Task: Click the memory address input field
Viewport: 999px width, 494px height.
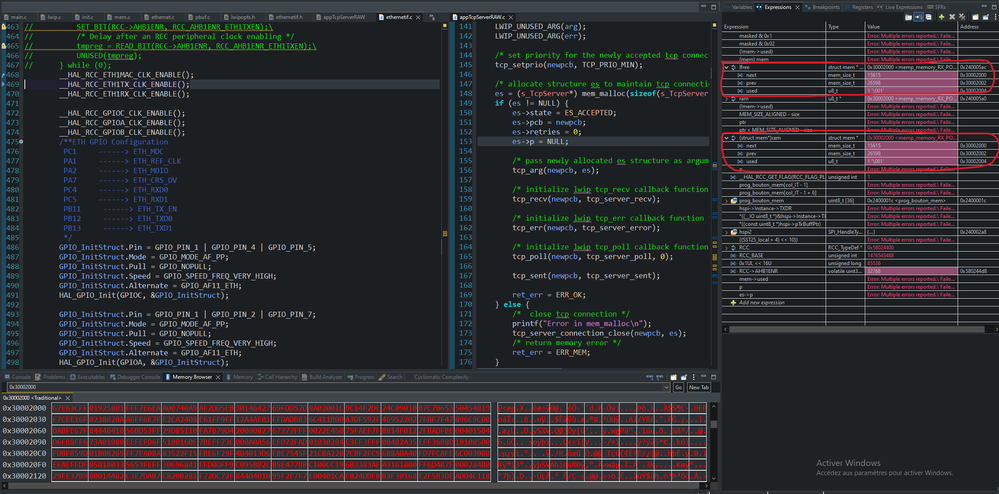Action: (x=335, y=387)
